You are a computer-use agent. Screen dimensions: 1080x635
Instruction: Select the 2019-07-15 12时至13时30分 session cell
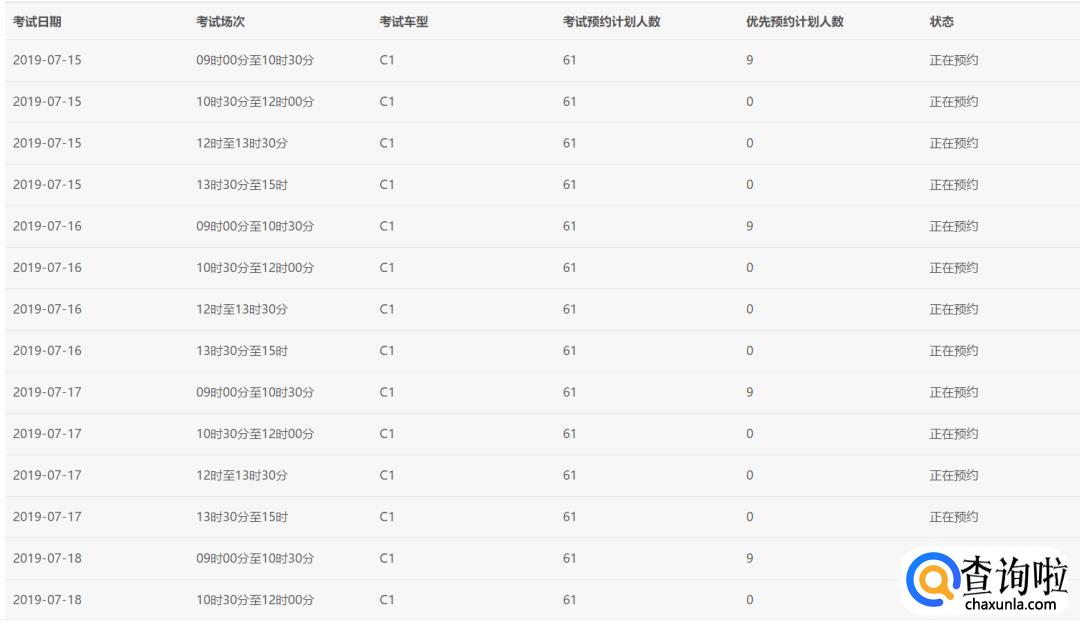tap(242, 143)
